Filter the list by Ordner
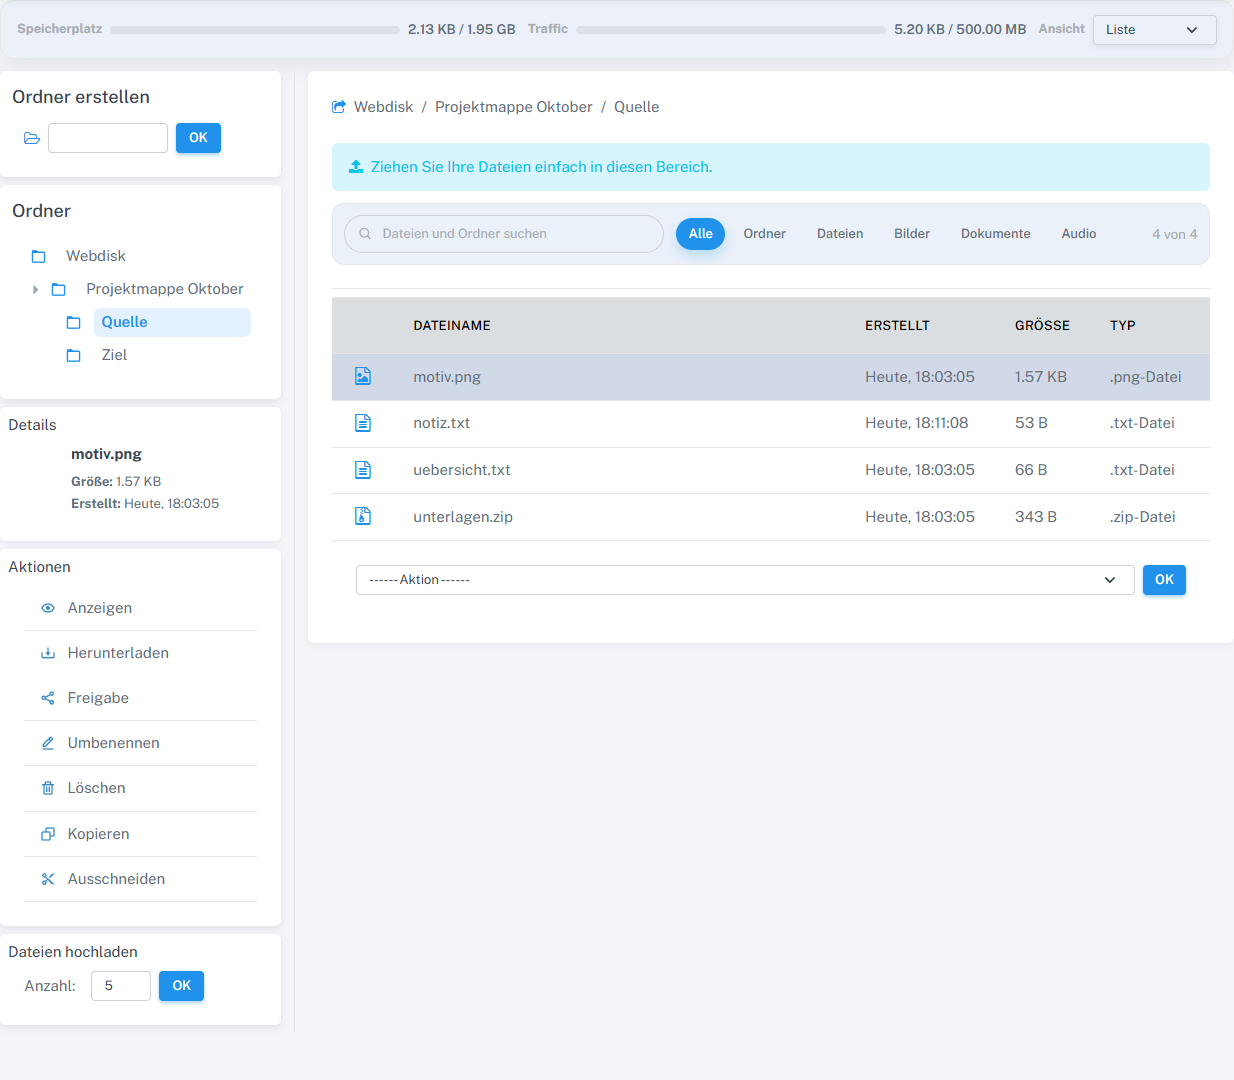This screenshot has width=1234, height=1080. pos(765,234)
